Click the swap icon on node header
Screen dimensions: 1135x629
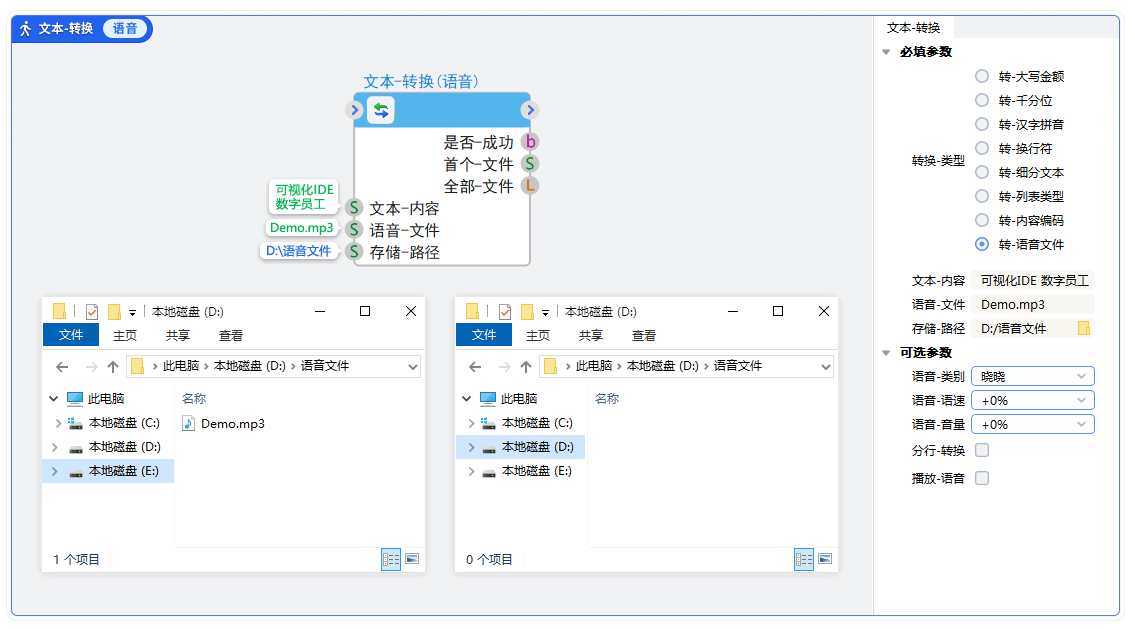click(x=381, y=110)
